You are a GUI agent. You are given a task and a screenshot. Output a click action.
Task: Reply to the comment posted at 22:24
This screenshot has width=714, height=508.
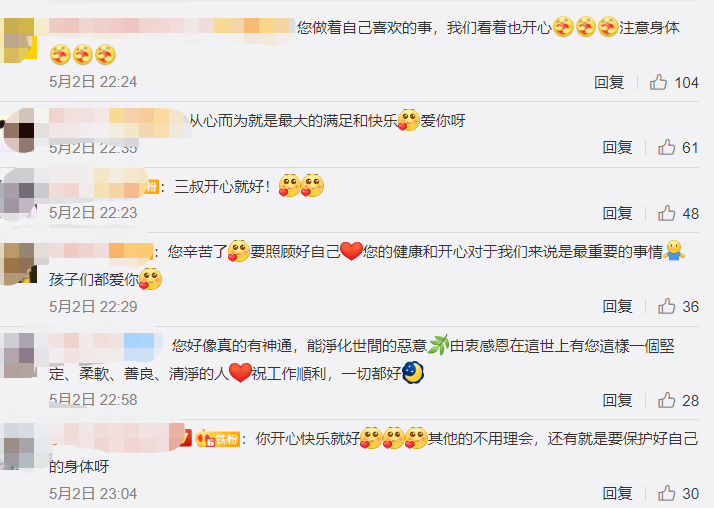pos(609,82)
